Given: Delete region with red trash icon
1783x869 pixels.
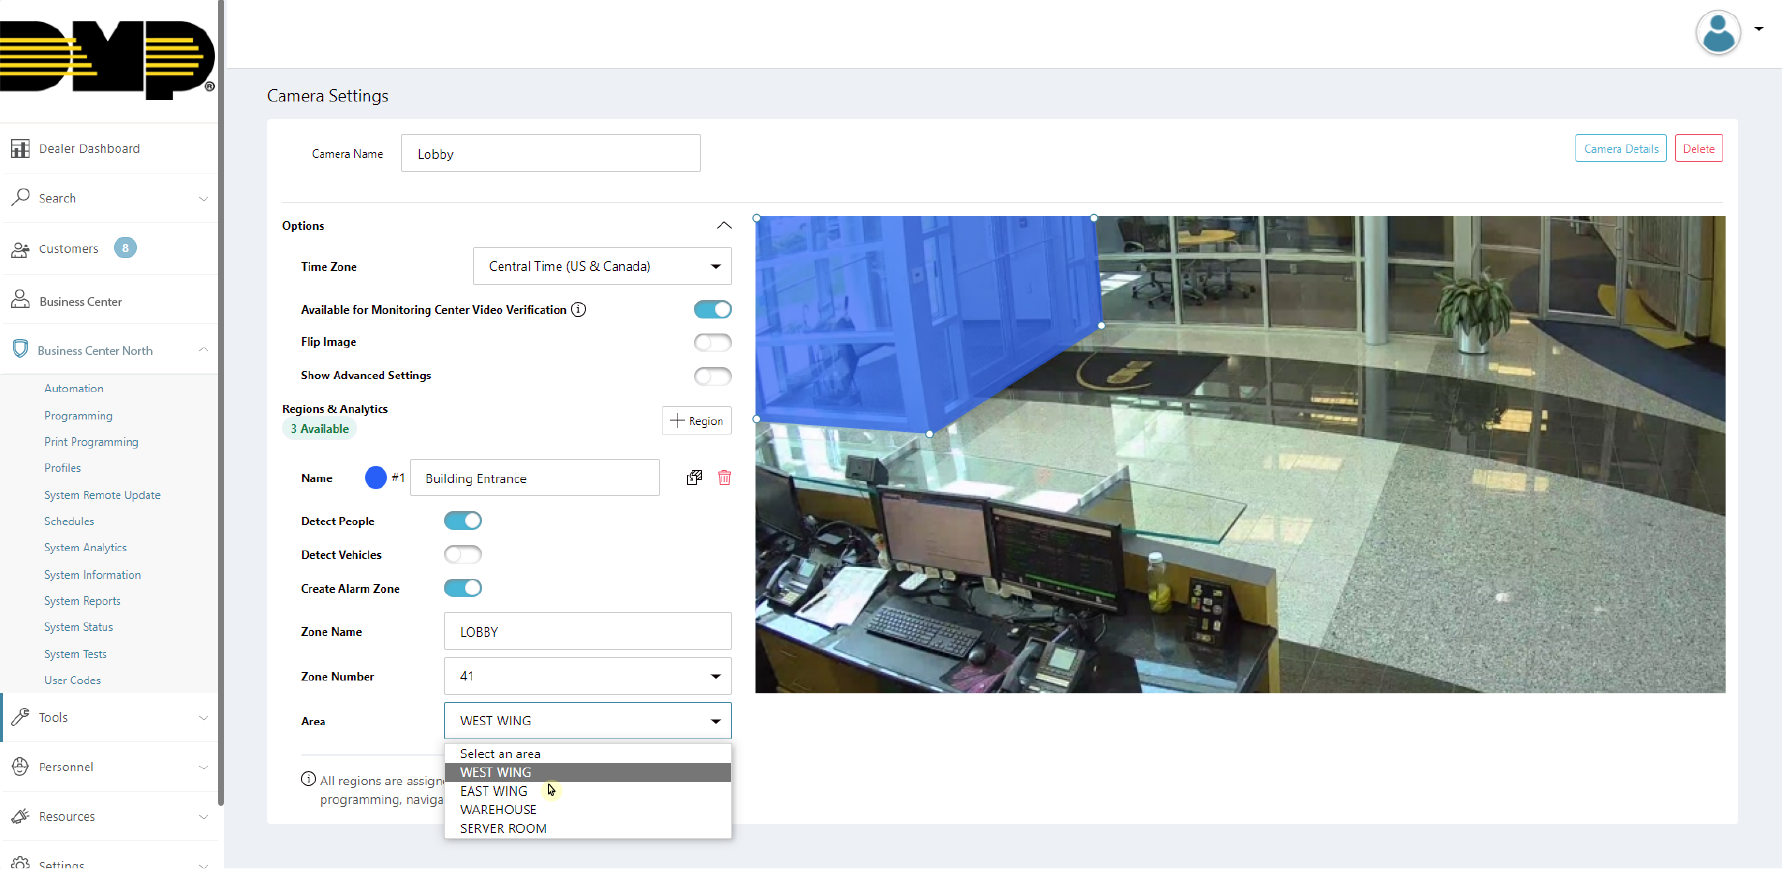Looking at the screenshot, I should [x=724, y=478].
